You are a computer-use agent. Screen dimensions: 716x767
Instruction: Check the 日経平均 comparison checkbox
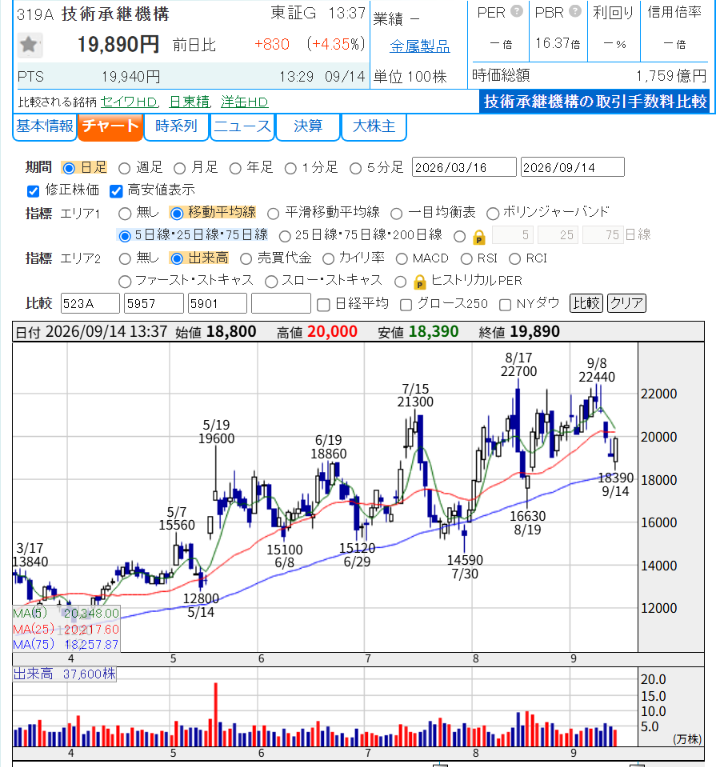pos(323,305)
